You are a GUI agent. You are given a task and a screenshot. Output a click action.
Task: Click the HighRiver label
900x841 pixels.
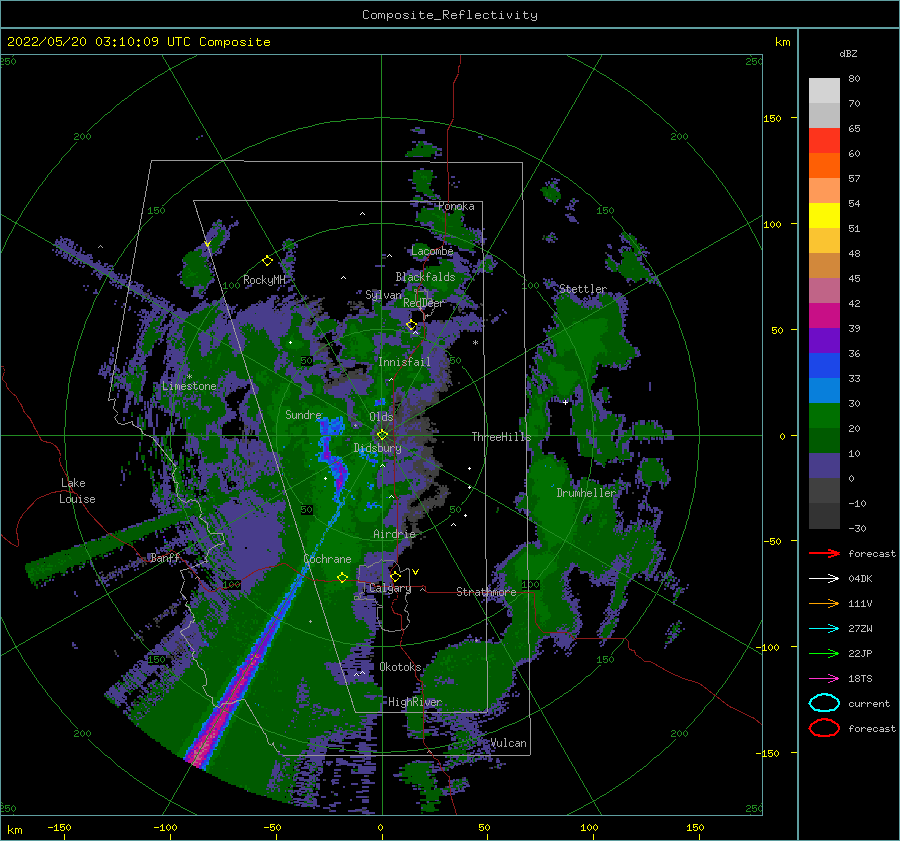coord(414,702)
